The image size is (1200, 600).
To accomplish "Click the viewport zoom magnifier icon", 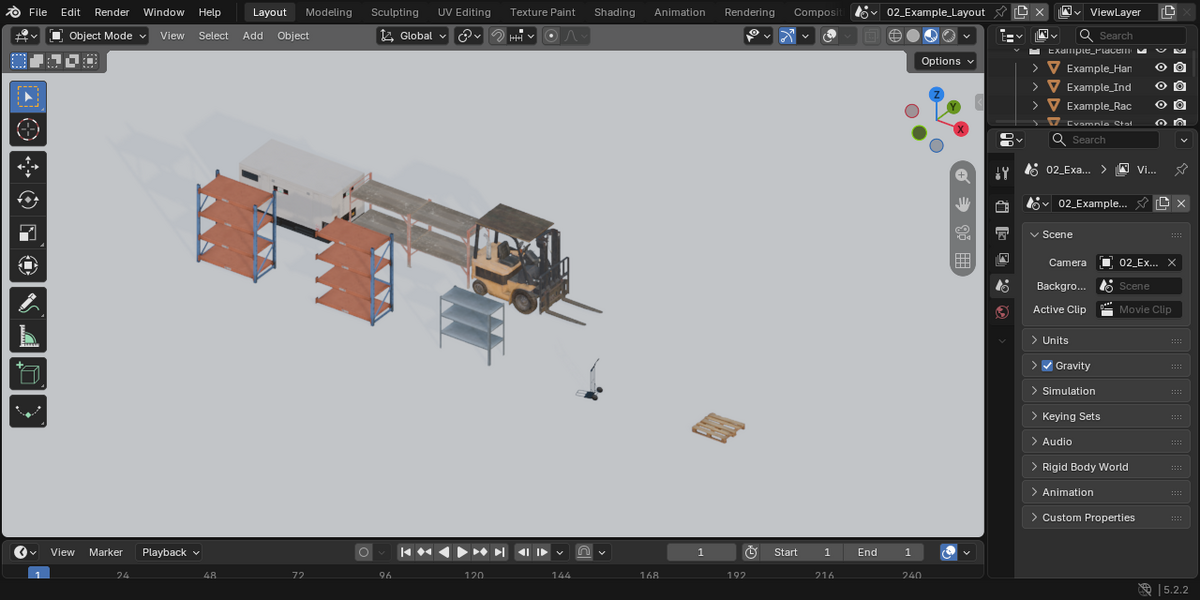I will (963, 176).
